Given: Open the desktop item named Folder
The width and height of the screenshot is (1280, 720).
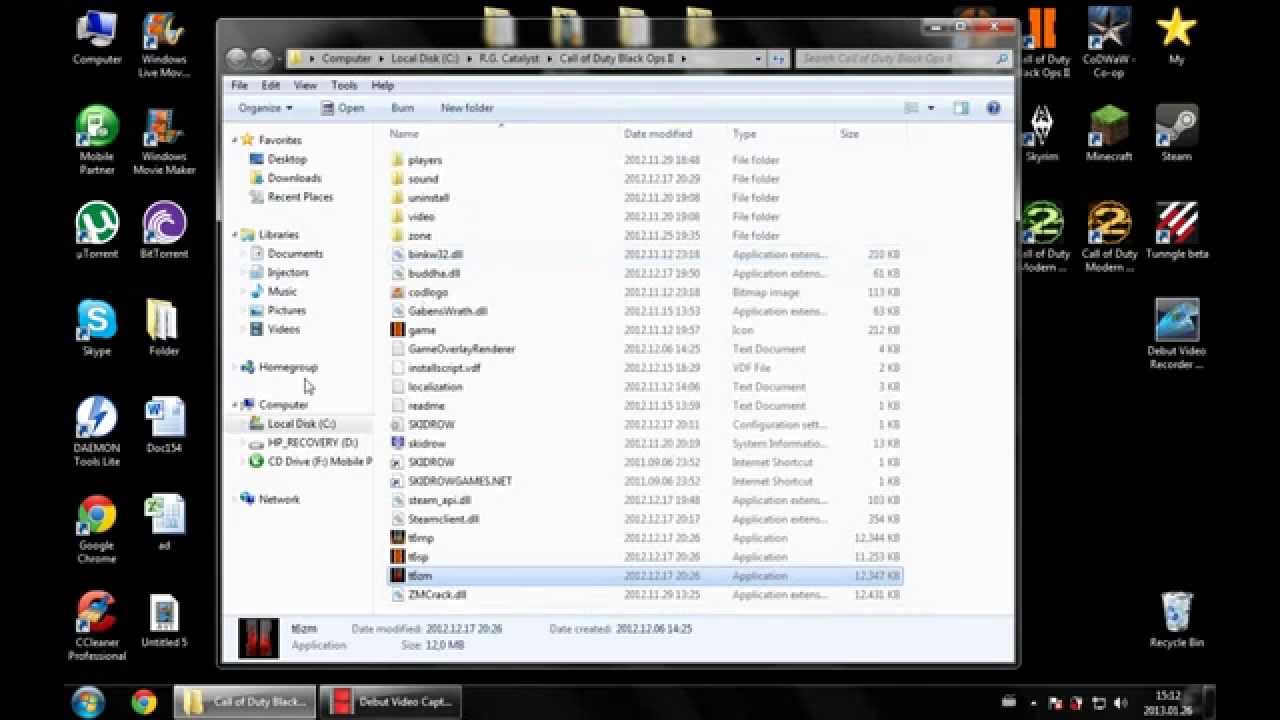Looking at the screenshot, I should click(x=164, y=327).
